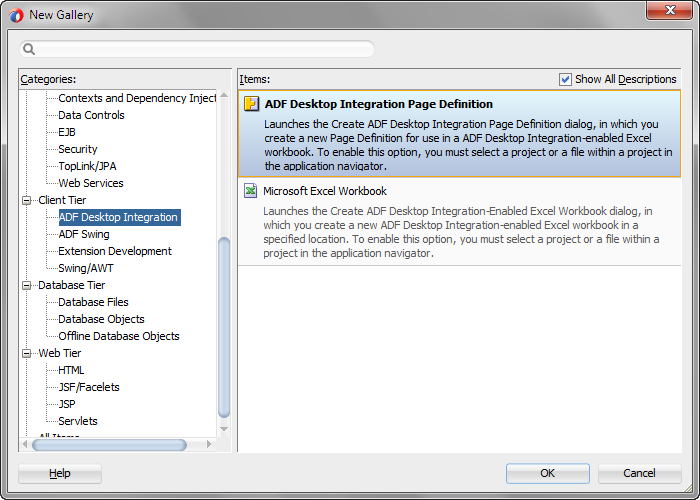
Task: Choose the Microsoft Excel Workbook item
Action: pyautogui.click(x=459, y=221)
